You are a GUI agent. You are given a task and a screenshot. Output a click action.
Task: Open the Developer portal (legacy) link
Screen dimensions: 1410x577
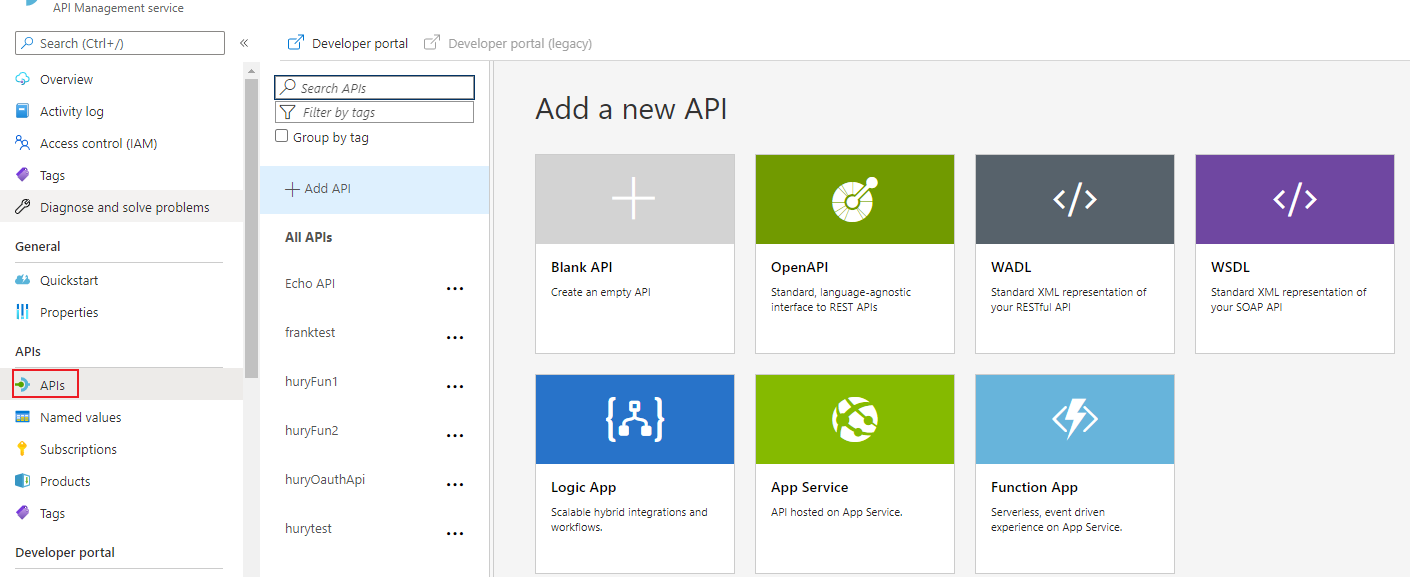pyautogui.click(x=508, y=43)
